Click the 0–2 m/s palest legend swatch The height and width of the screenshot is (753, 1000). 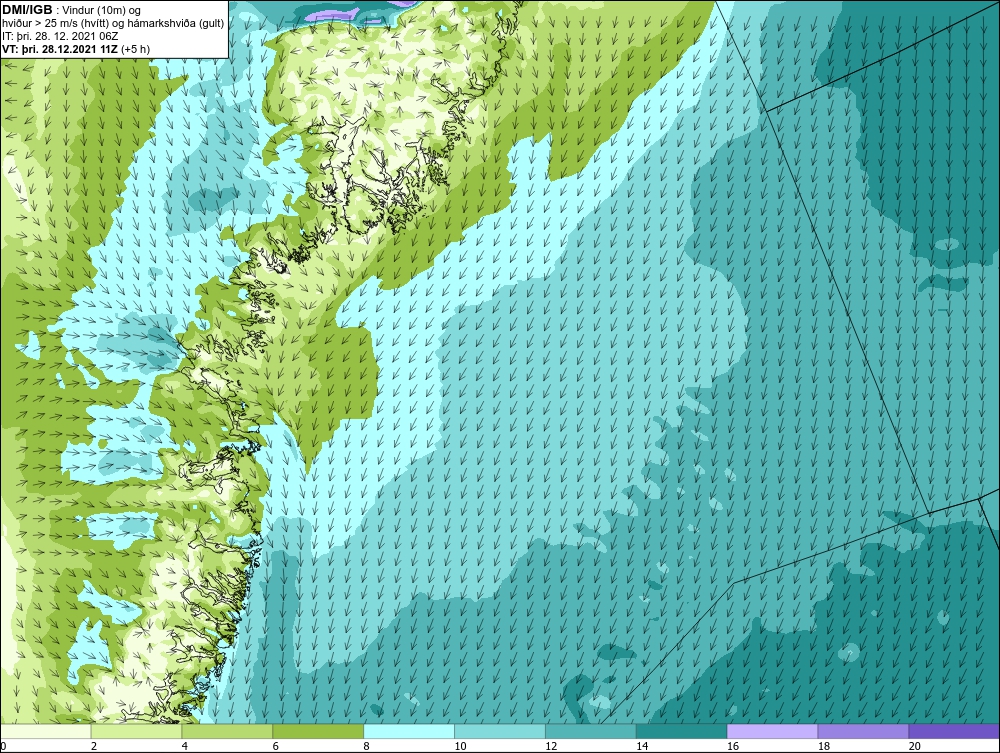click(x=46, y=731)
